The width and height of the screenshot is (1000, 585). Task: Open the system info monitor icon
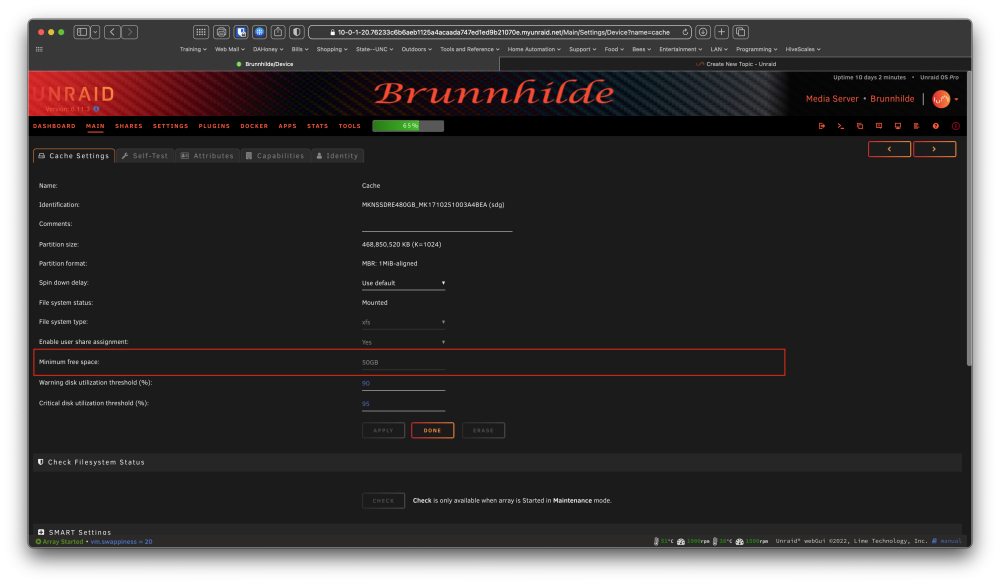pos(898,126)
